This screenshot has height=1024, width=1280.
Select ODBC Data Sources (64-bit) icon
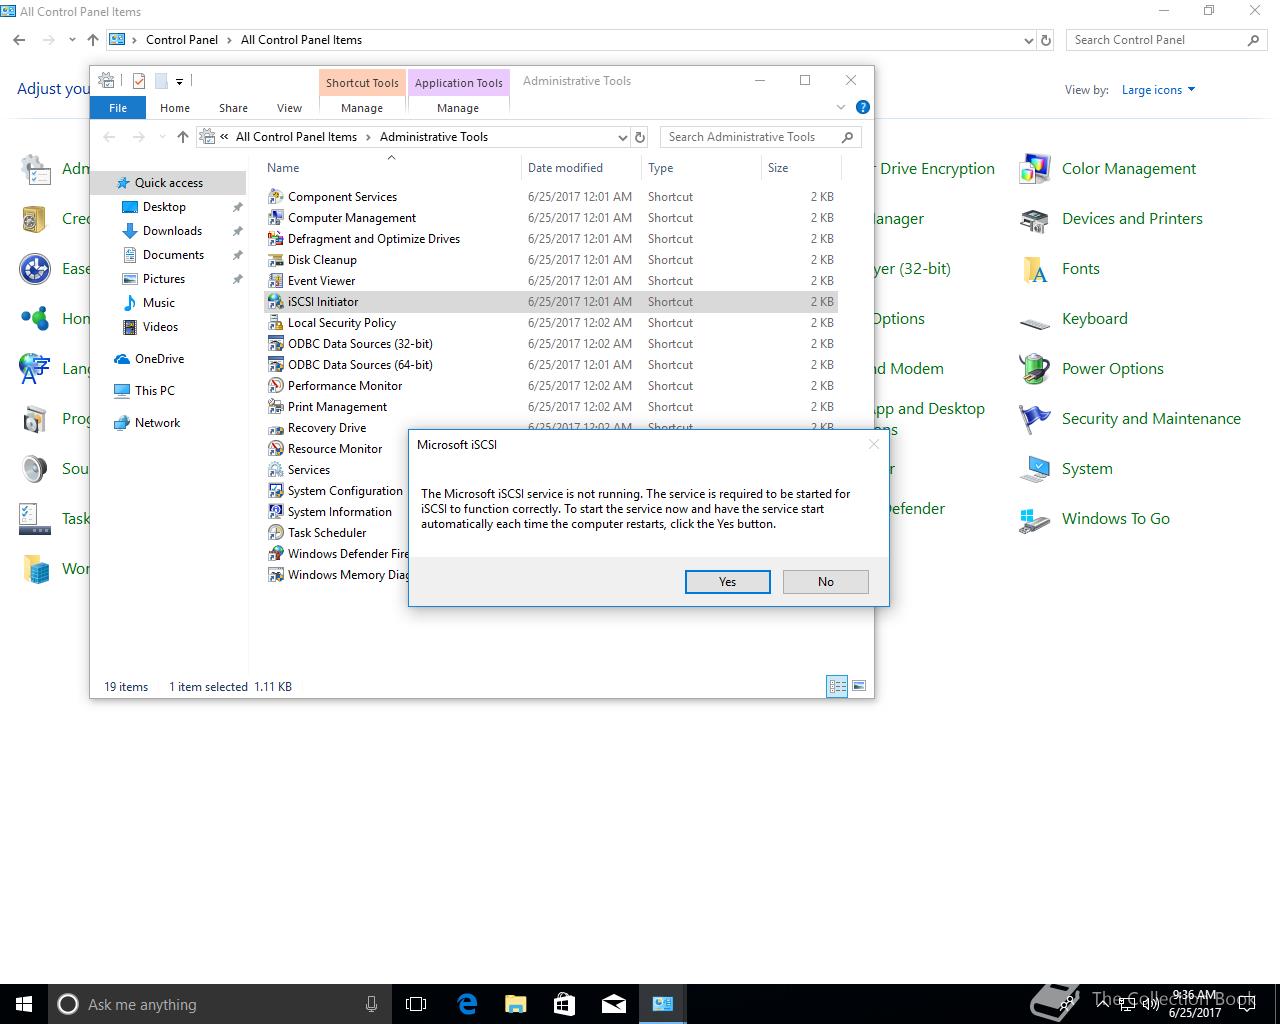(276, 365)
